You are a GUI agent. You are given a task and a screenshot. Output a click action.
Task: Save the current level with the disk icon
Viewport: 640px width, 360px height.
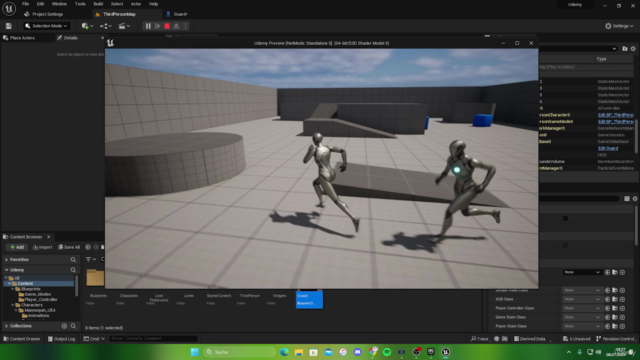point(9,26)
